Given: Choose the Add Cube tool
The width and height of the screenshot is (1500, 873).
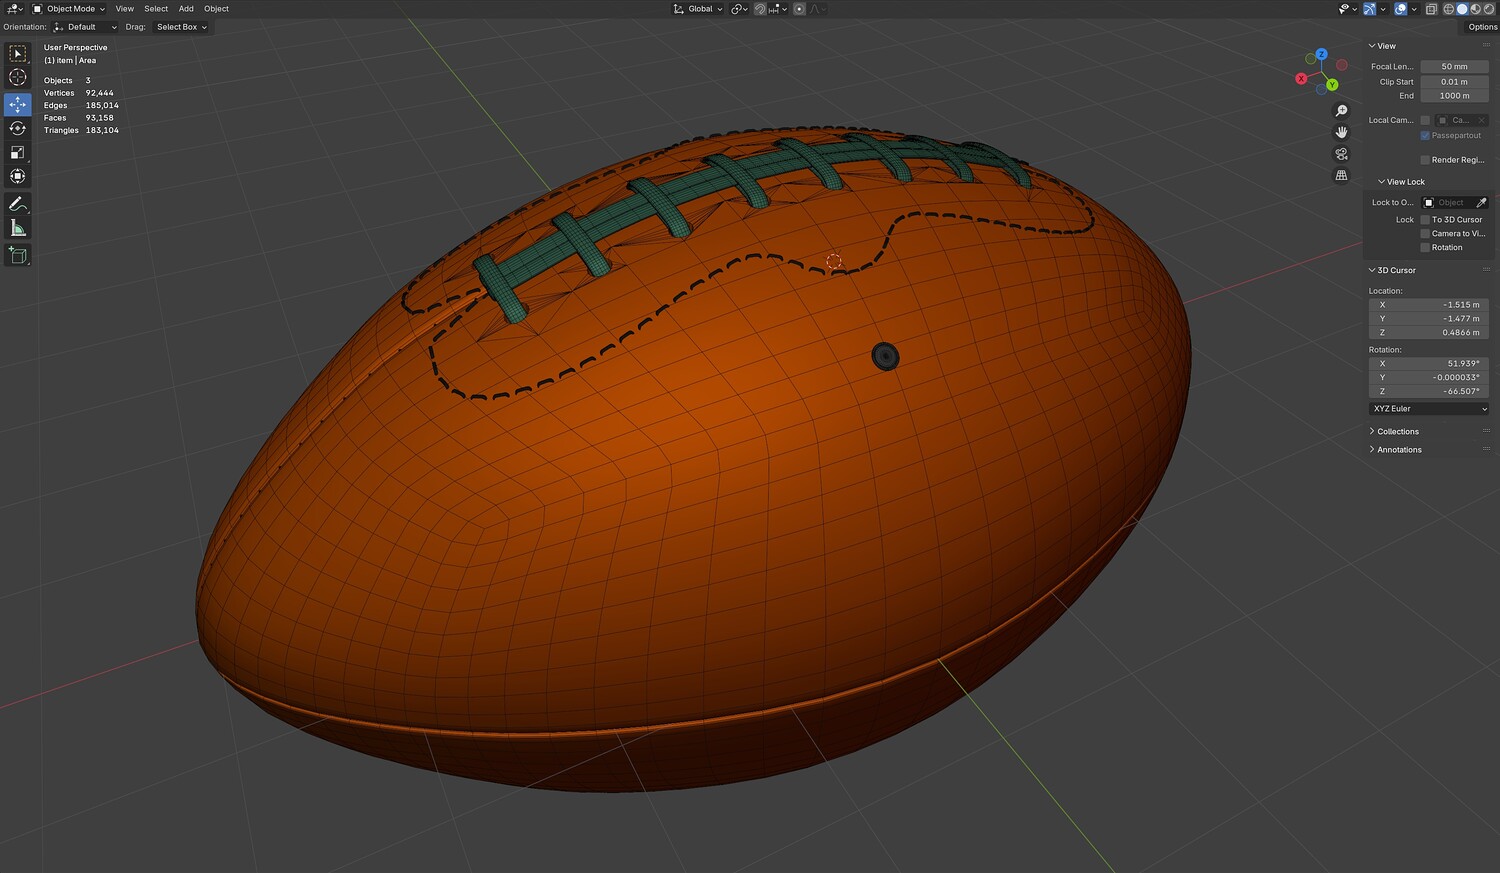Looking at the screenshot, I should [x=17, y=256].
